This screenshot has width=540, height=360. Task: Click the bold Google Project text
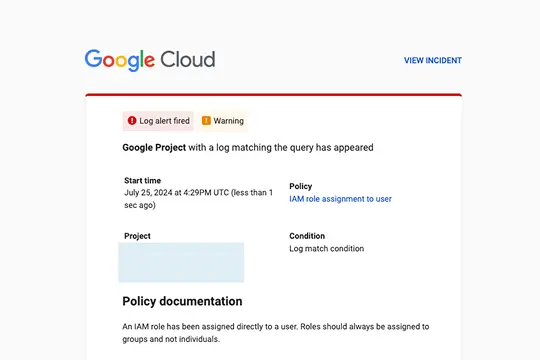(154, 147)
